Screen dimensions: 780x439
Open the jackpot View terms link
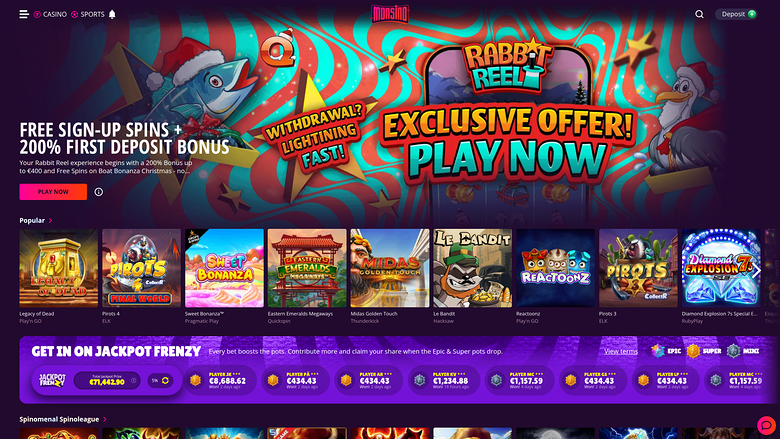pos(621,351)
